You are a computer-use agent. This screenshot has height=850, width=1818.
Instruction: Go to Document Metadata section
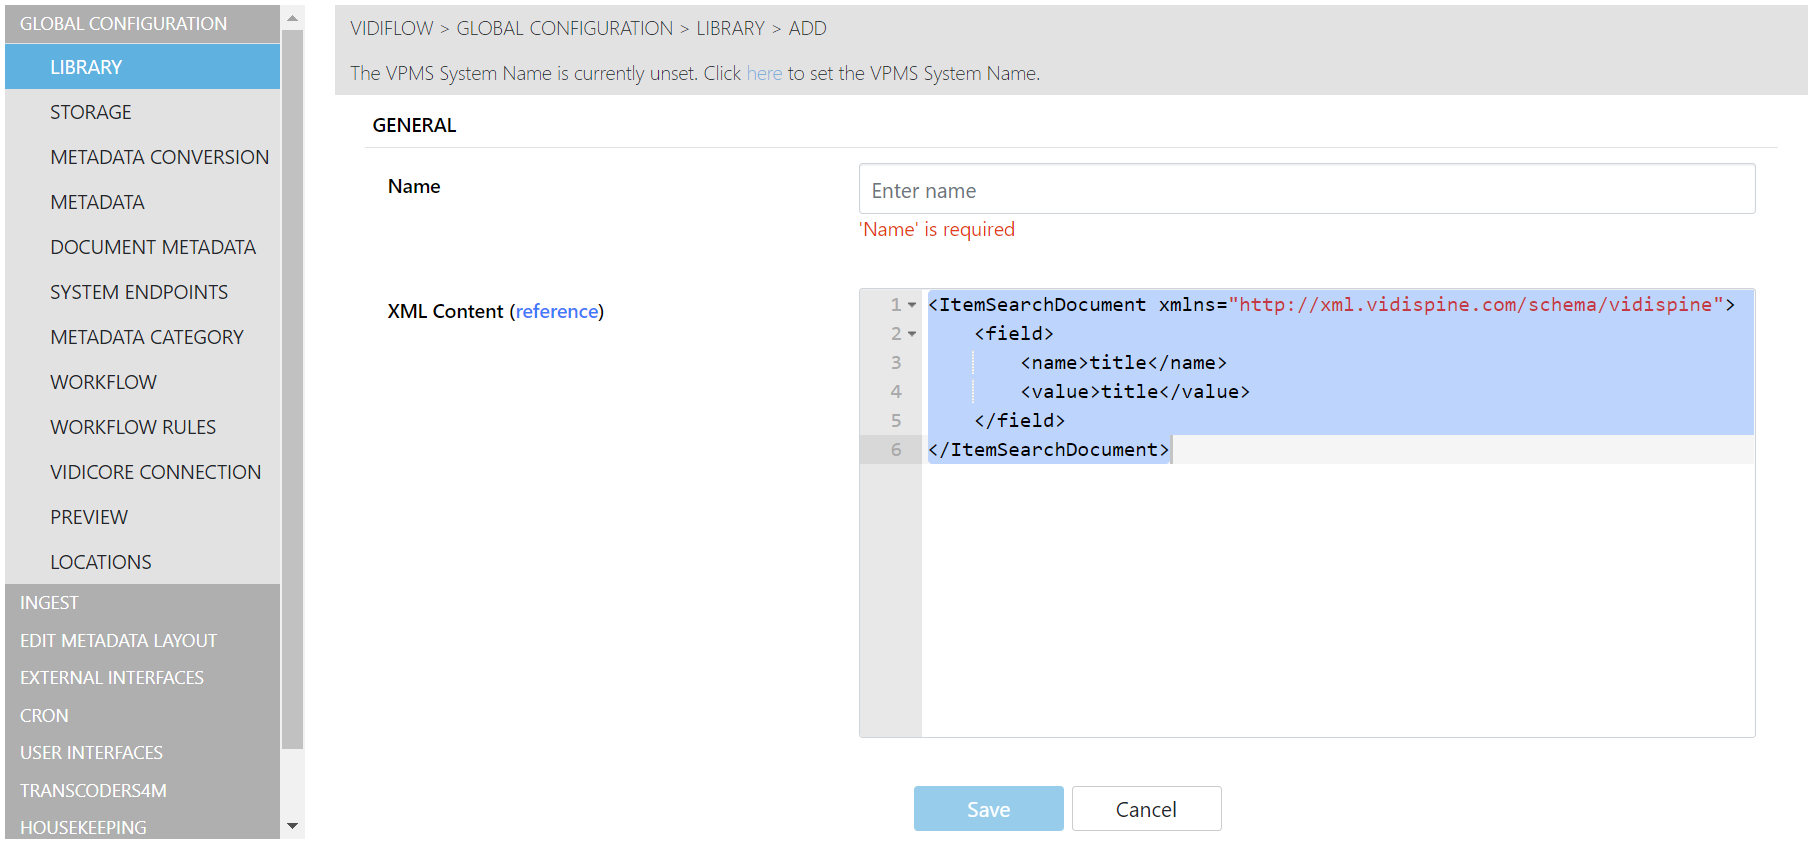(153, 248)
